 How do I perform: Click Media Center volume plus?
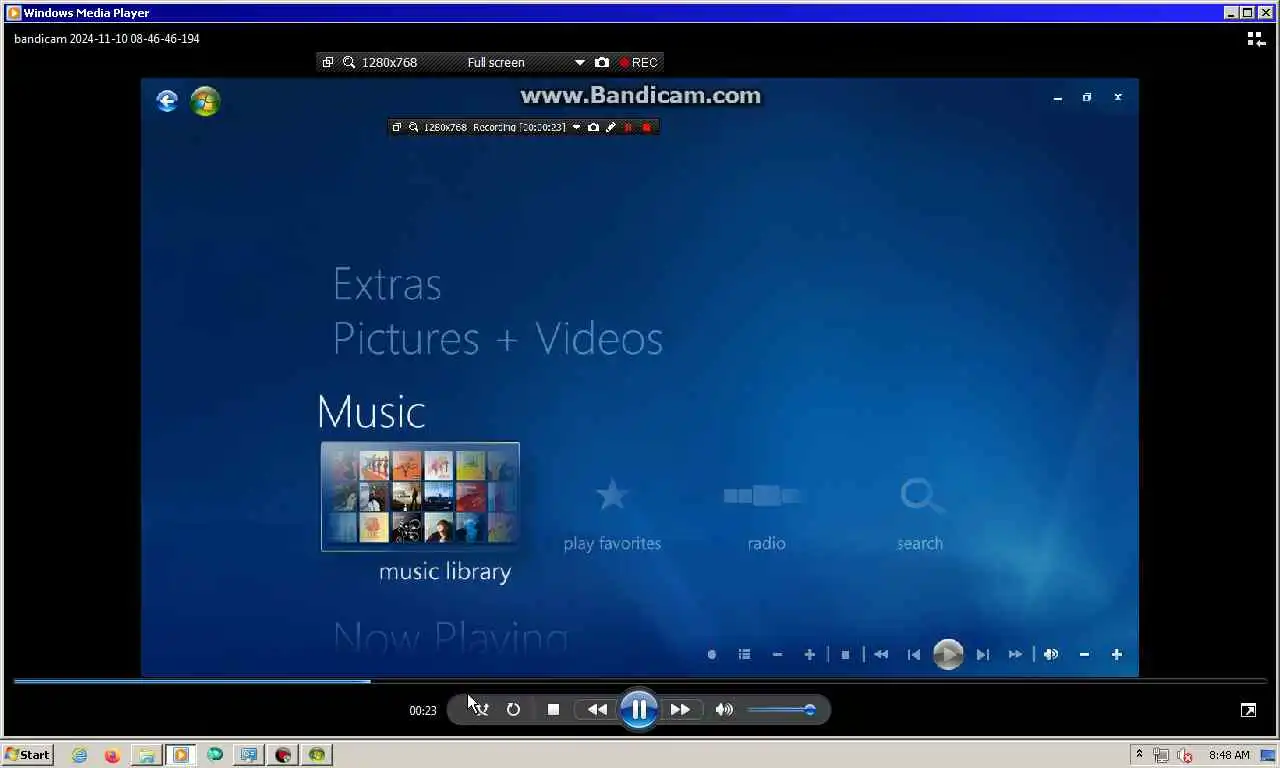[x=1117, y=655]
